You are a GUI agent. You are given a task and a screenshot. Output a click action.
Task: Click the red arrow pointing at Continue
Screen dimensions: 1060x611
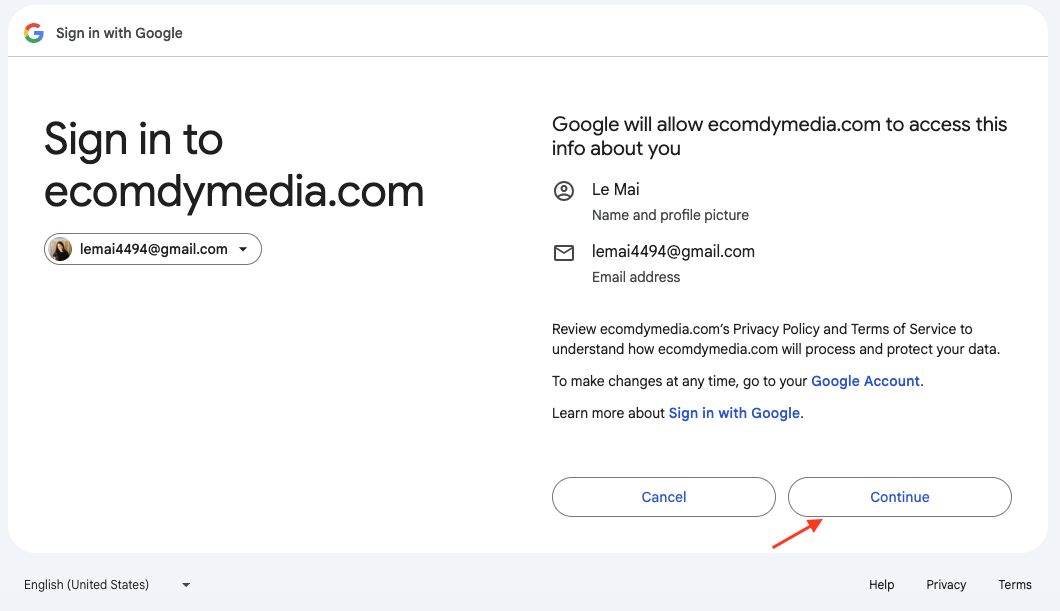pos(797,533)
